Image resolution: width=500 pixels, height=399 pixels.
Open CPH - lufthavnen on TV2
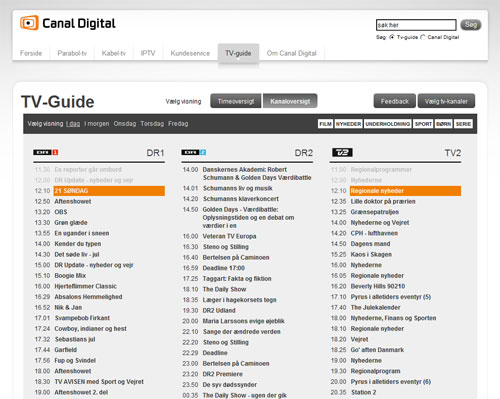pyautogui.click(x=374, y=233)
